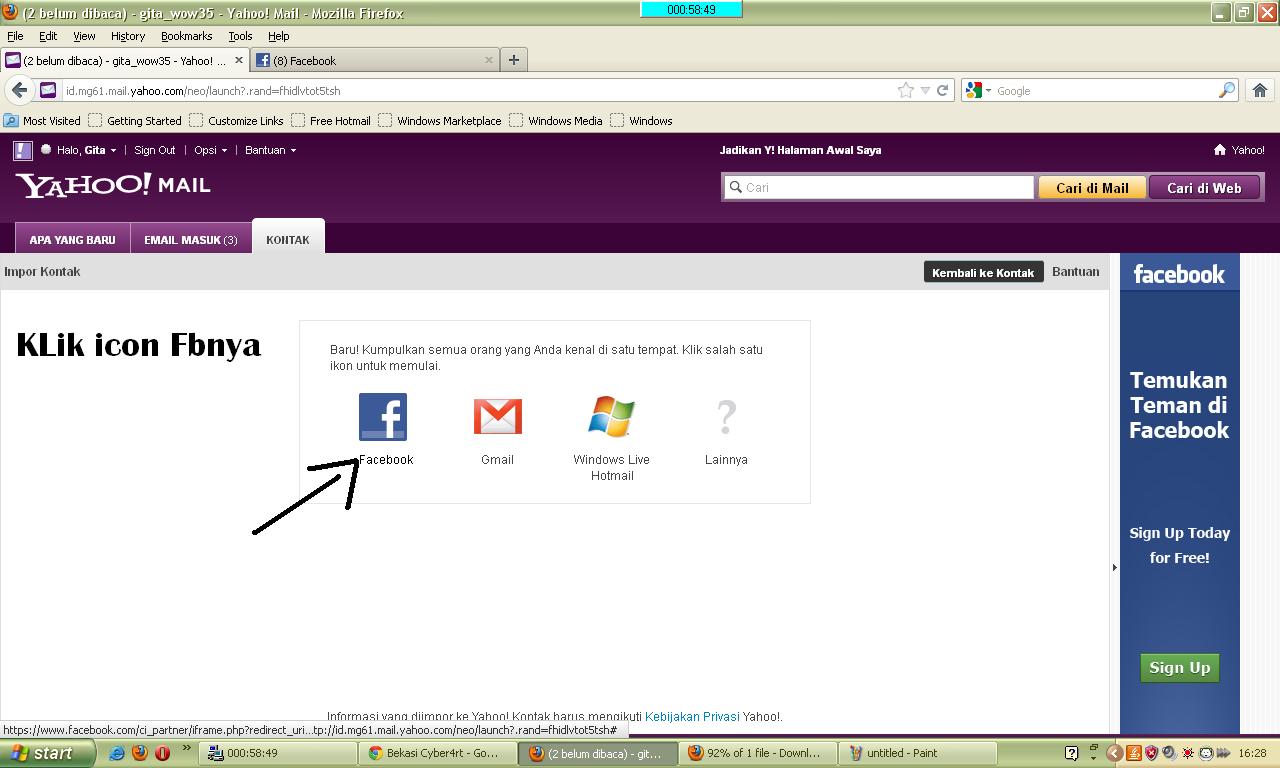Open the Windows Marketplace bookmark
Screen dimensions: 1280x768
click(440, 120)
